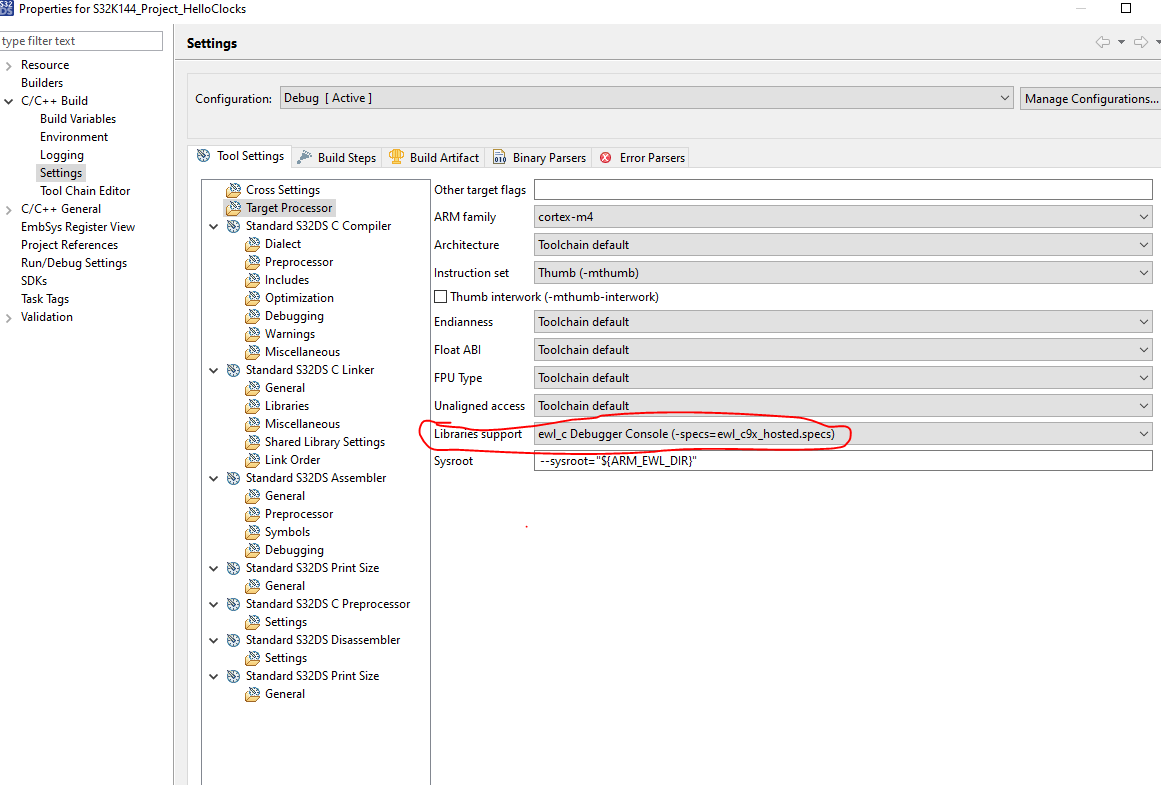
Task: Open the Warnings compiler settings
Action: (x=291, y=333)
